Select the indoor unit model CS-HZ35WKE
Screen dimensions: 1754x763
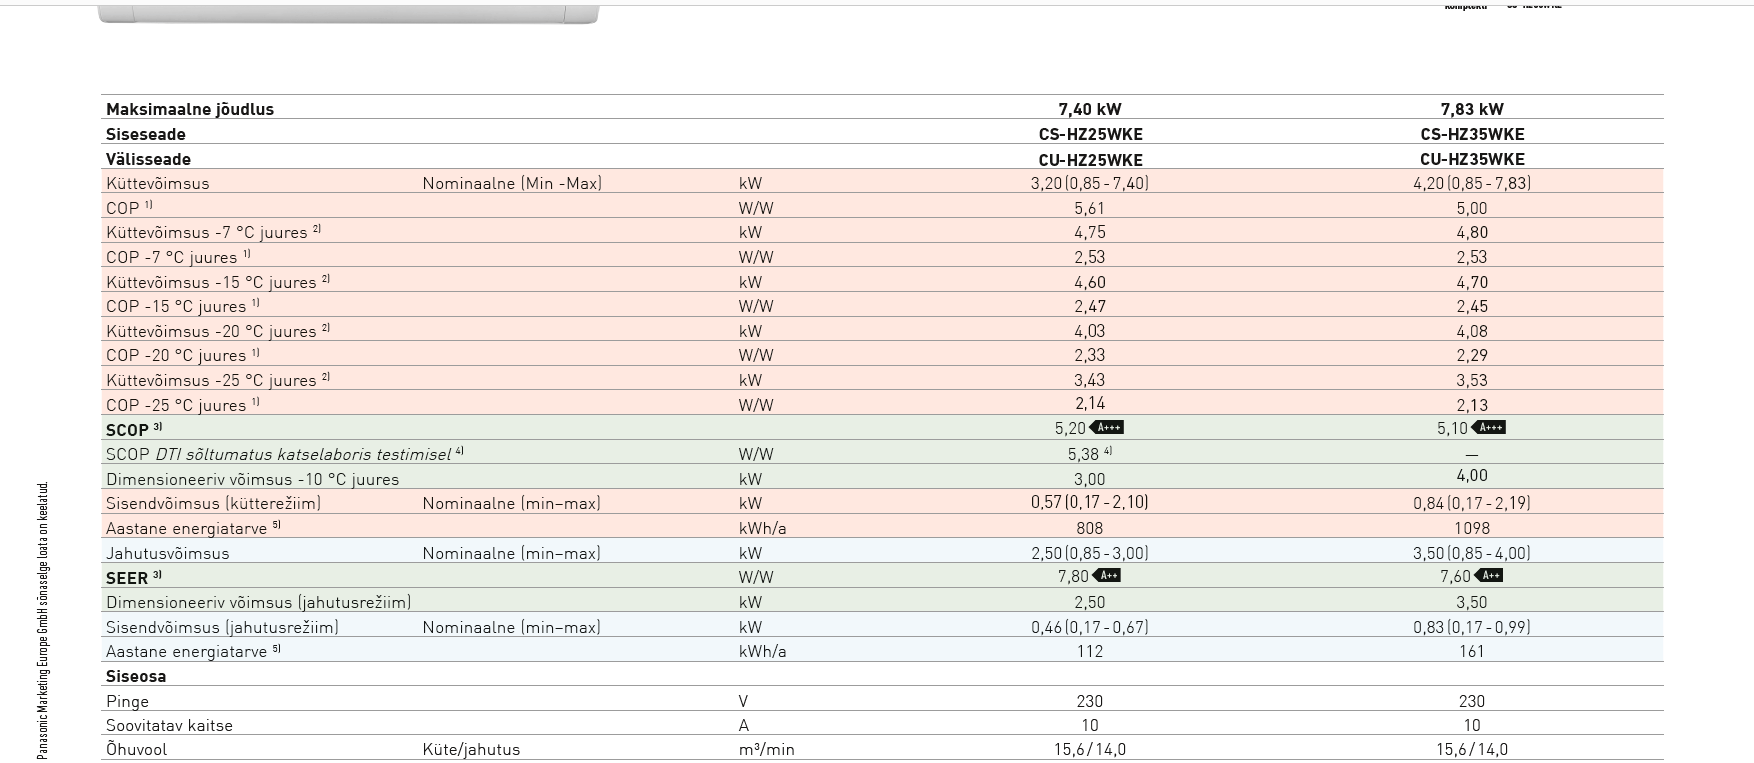[1472, 134]
